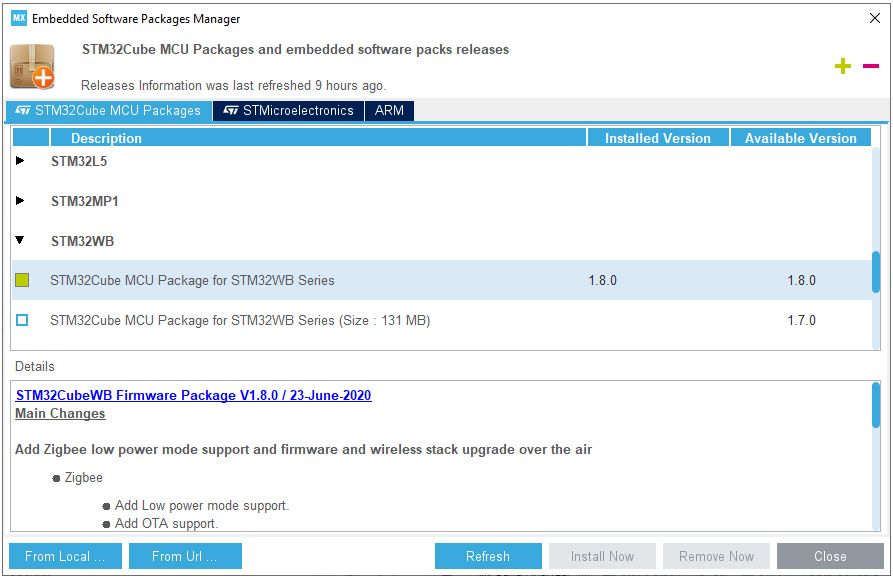Click the green plus expand-all icon

[x=842, y=66]
